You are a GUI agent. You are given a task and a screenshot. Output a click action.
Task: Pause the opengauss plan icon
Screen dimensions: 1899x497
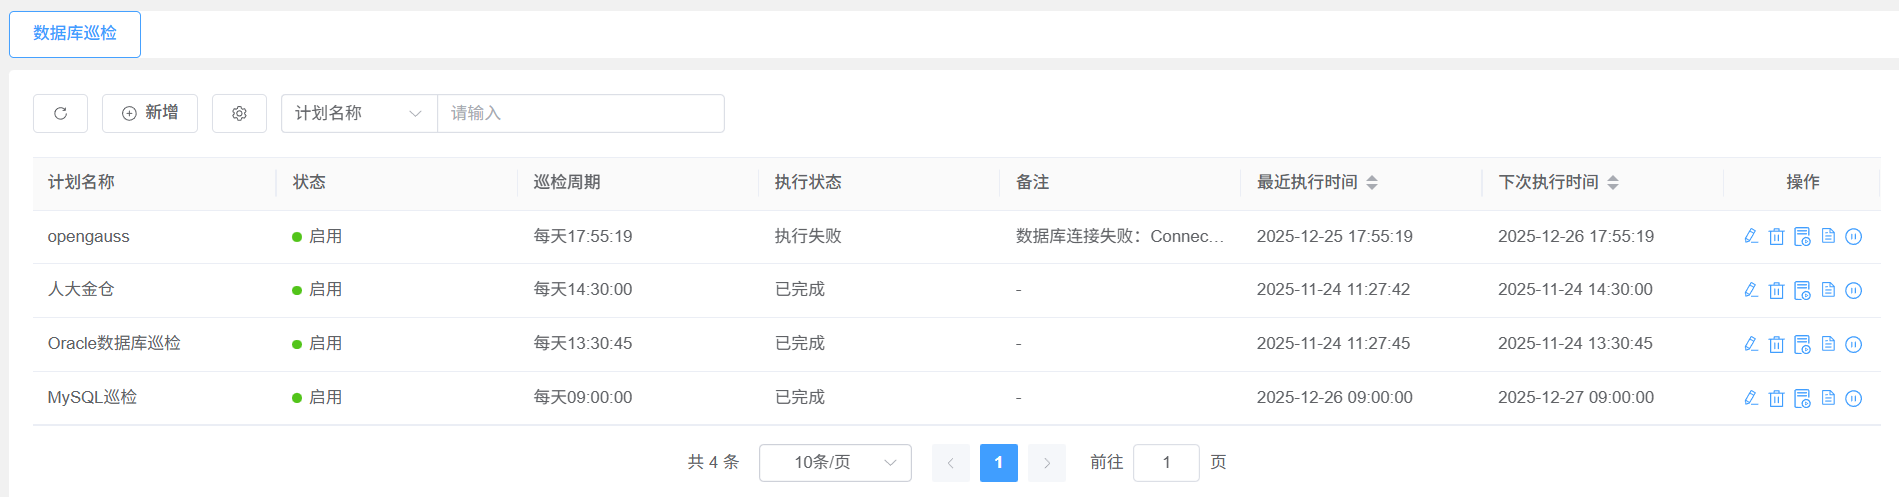click(x=1853, y=236)
